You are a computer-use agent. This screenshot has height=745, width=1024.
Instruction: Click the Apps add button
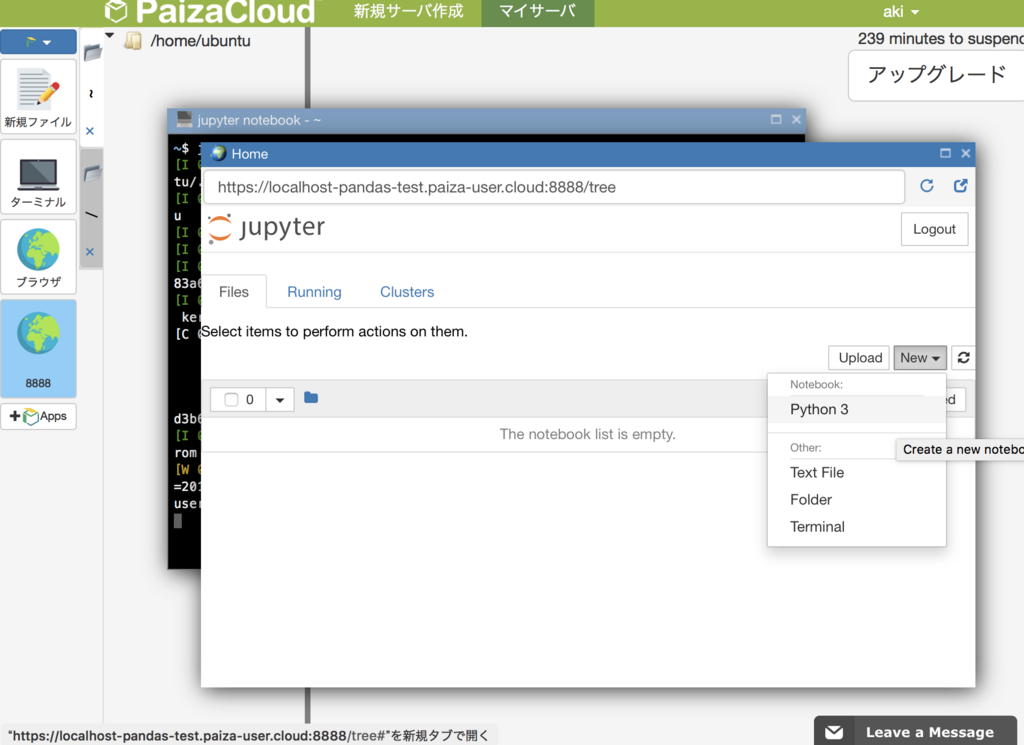tap(39, 416)
